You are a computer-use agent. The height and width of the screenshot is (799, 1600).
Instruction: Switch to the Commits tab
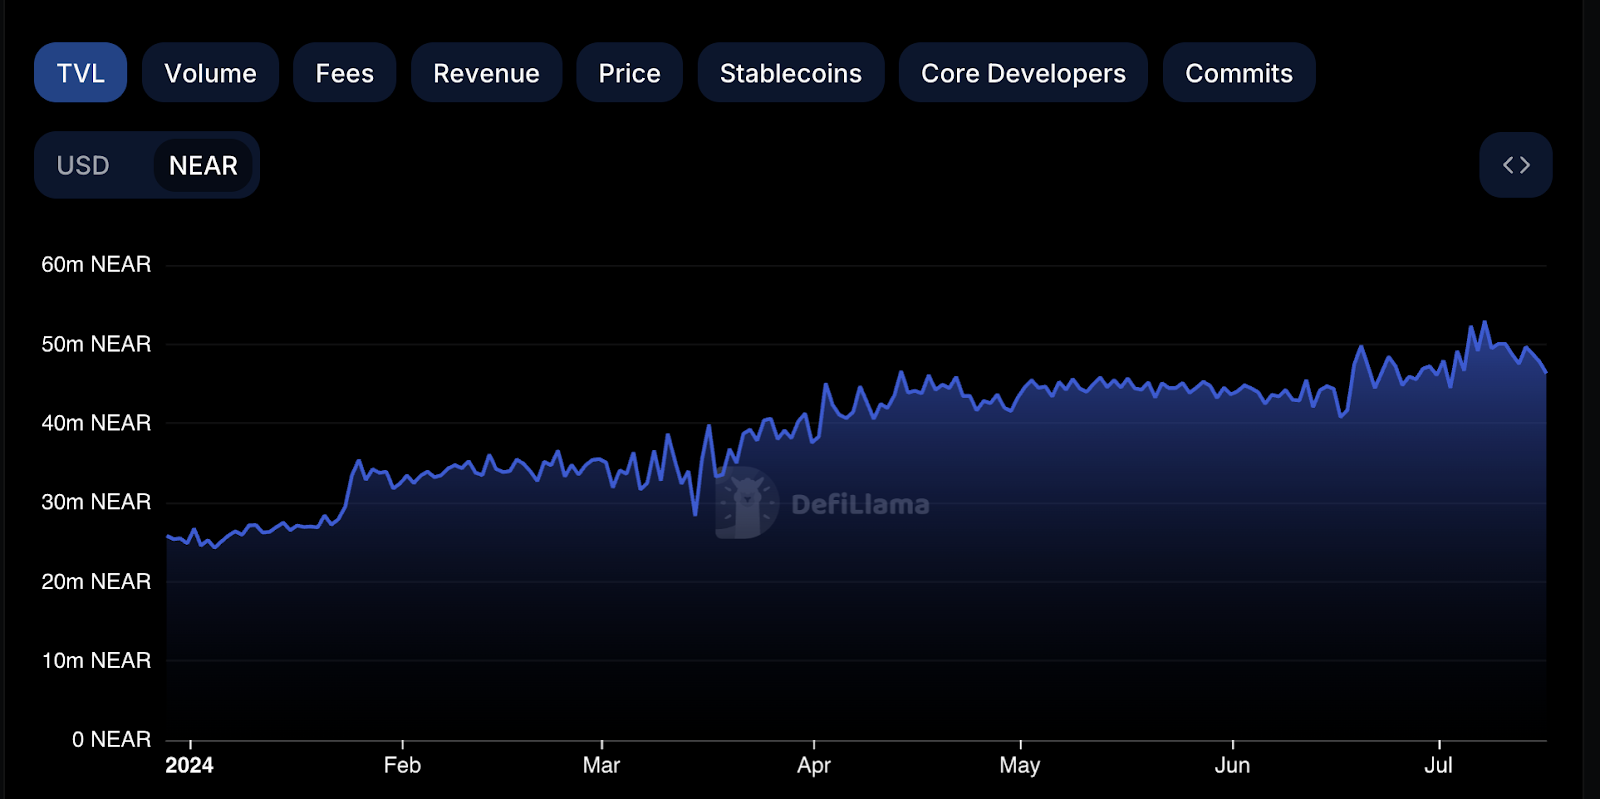tap(1238, 73)
